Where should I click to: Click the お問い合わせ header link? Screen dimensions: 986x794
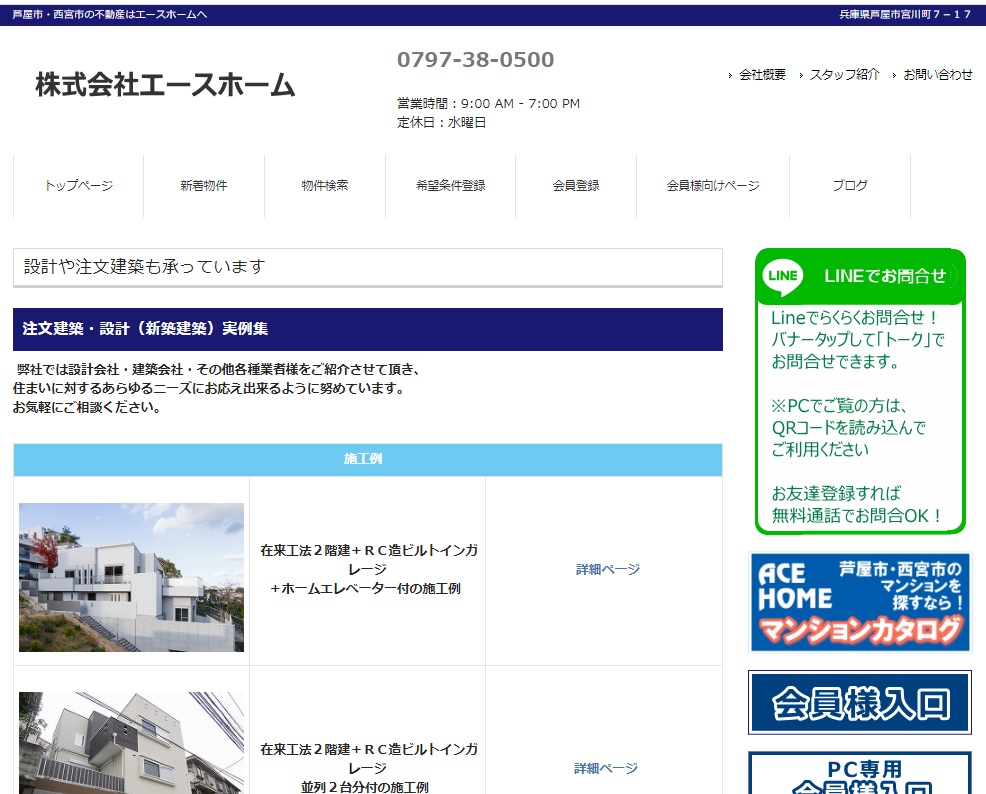(938, 75)
